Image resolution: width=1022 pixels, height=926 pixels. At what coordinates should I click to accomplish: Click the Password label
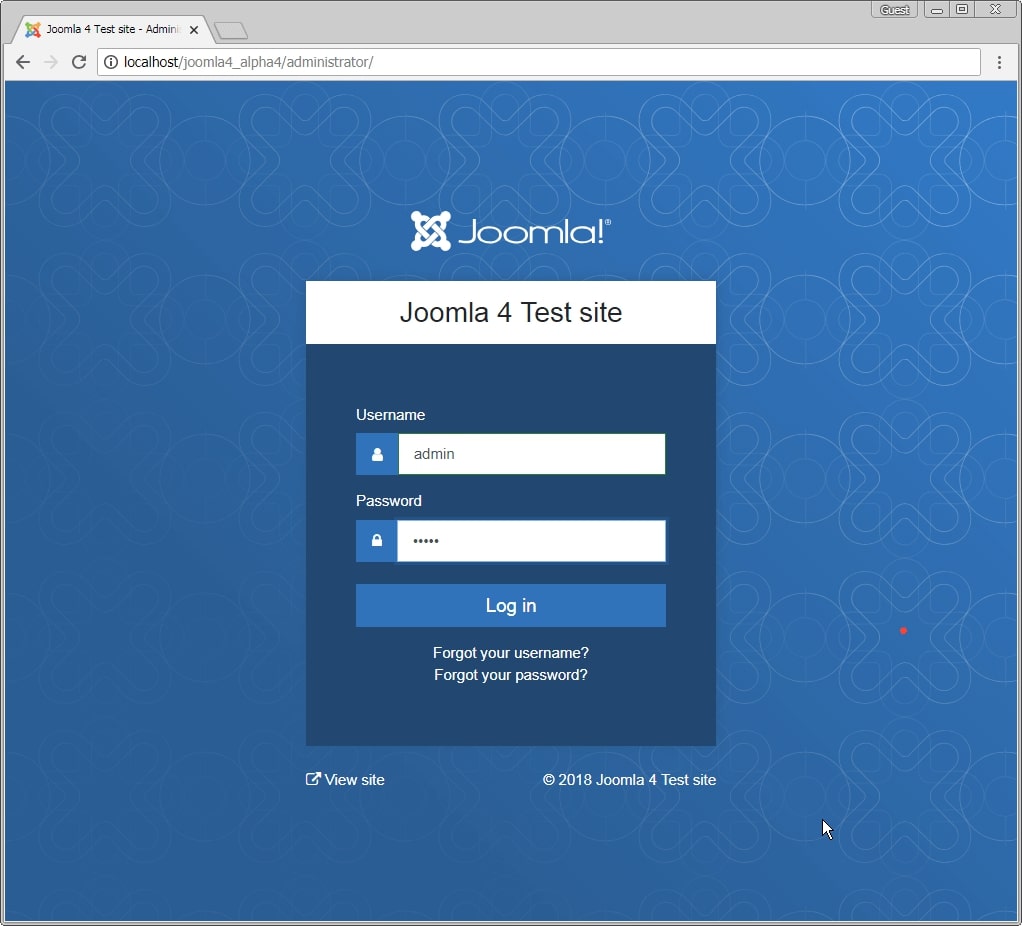click(388, 501)
